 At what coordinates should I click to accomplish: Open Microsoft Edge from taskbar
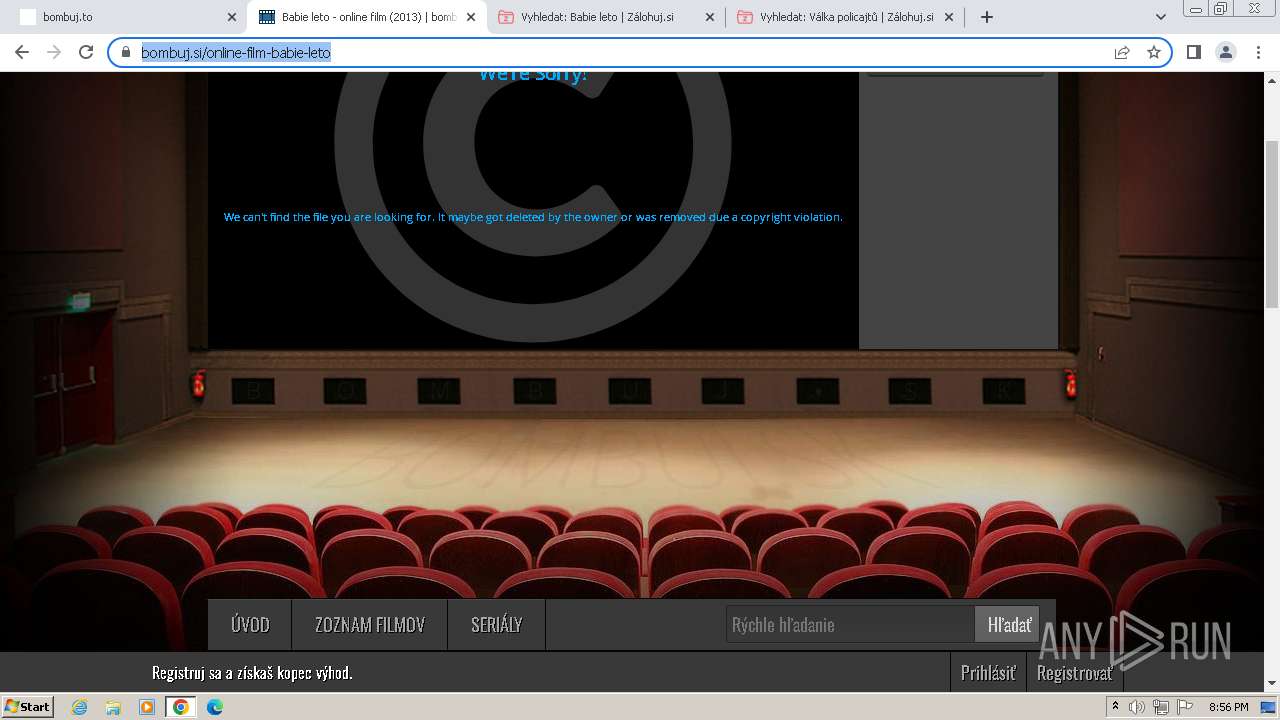pyautogui.click(x=215, y=707)
